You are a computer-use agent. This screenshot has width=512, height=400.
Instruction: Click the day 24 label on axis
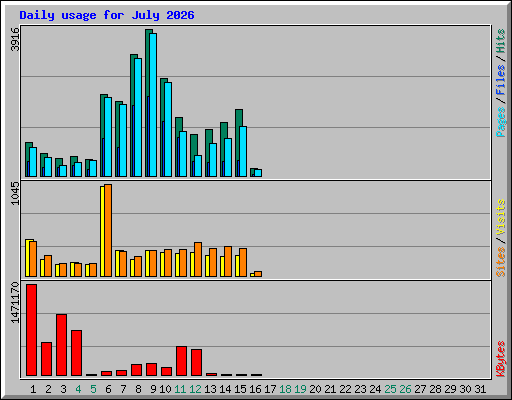(x=375, y=389)
